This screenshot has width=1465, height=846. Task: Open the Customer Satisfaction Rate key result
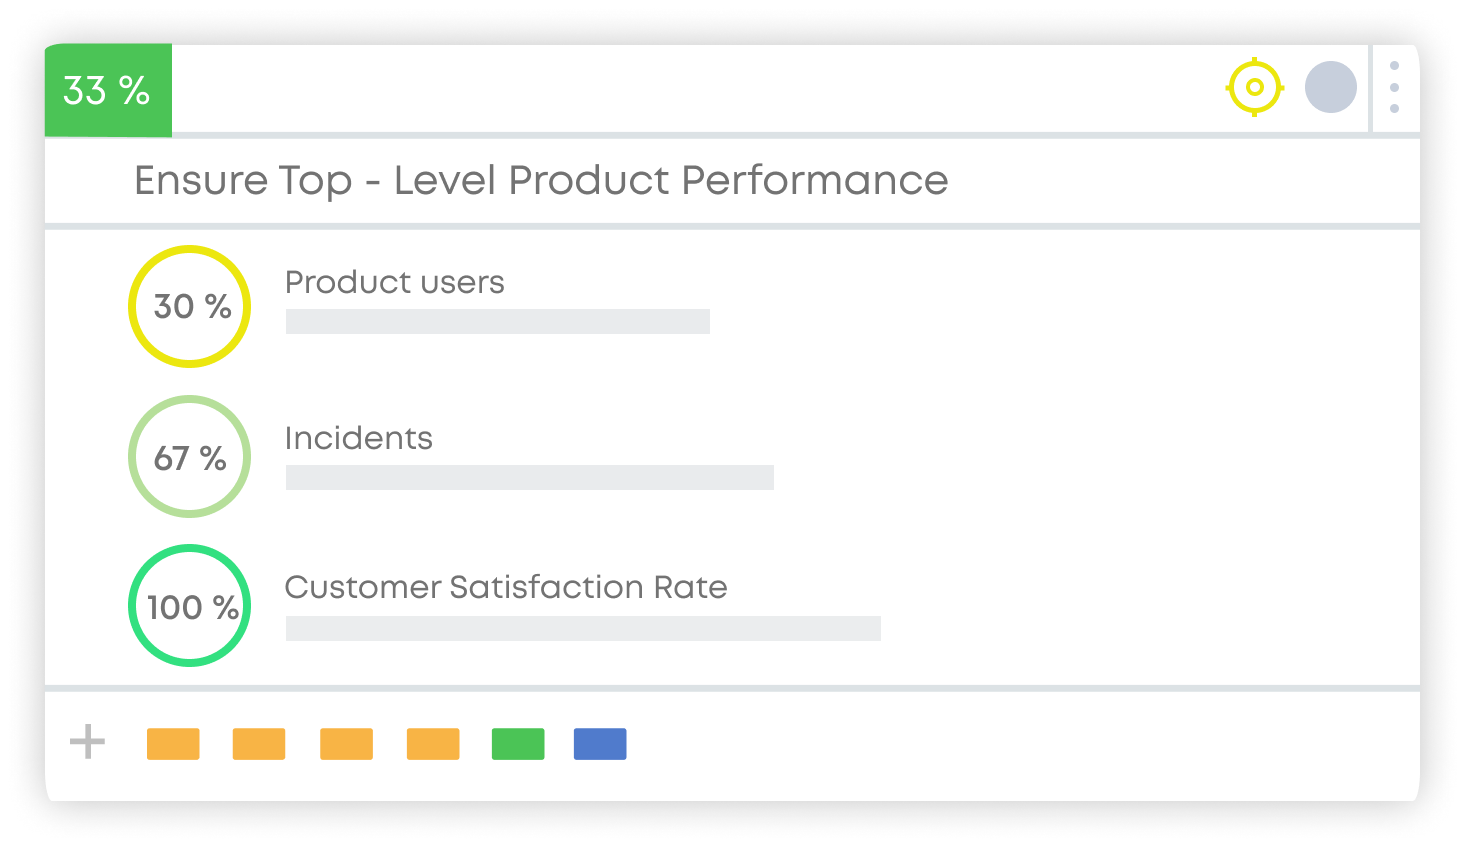pos(505,587)
